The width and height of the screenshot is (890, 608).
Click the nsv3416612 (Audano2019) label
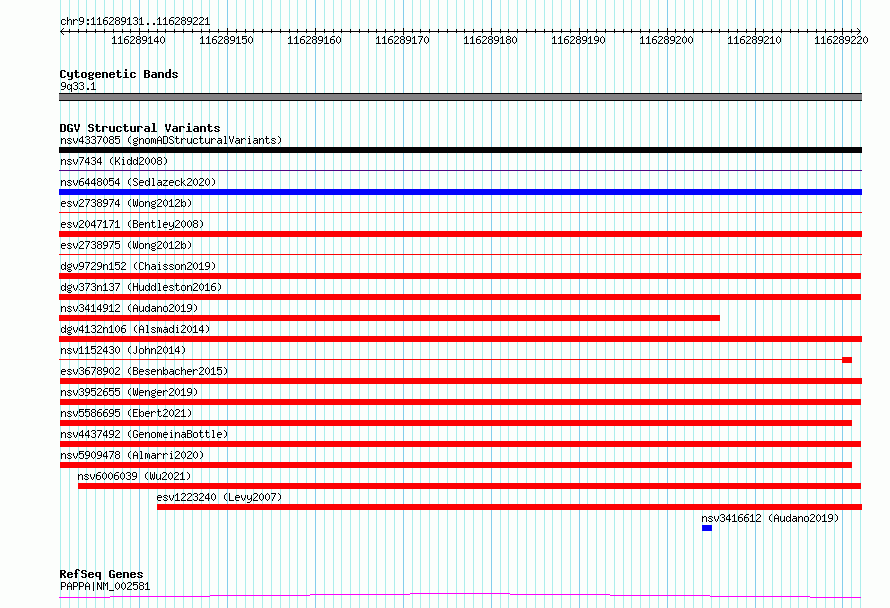(x=770, y=518)
